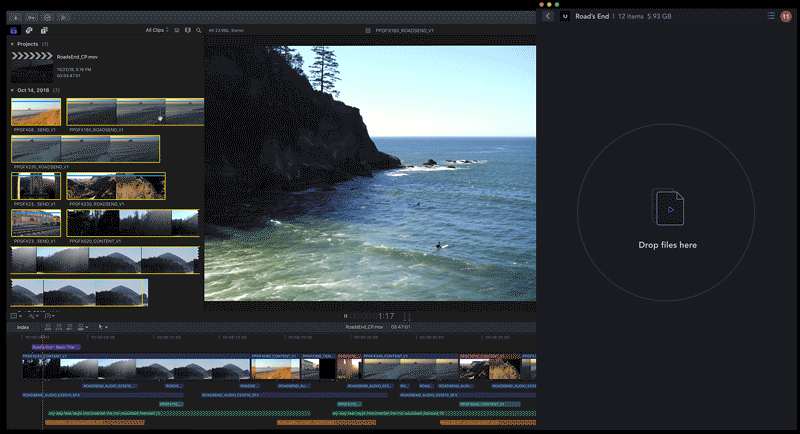Select the orange beach clip thumbnail

click(x=36, y=112)
